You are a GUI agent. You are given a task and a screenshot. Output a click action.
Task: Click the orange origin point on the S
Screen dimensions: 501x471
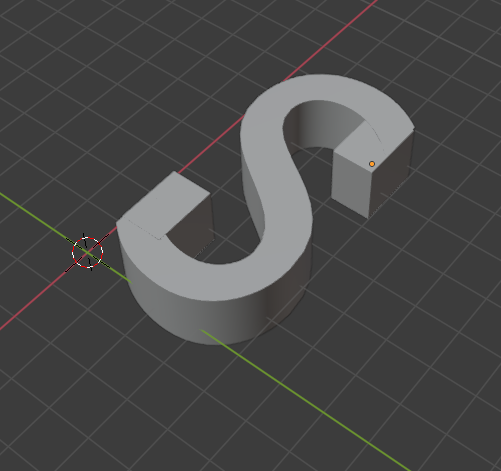372,164
